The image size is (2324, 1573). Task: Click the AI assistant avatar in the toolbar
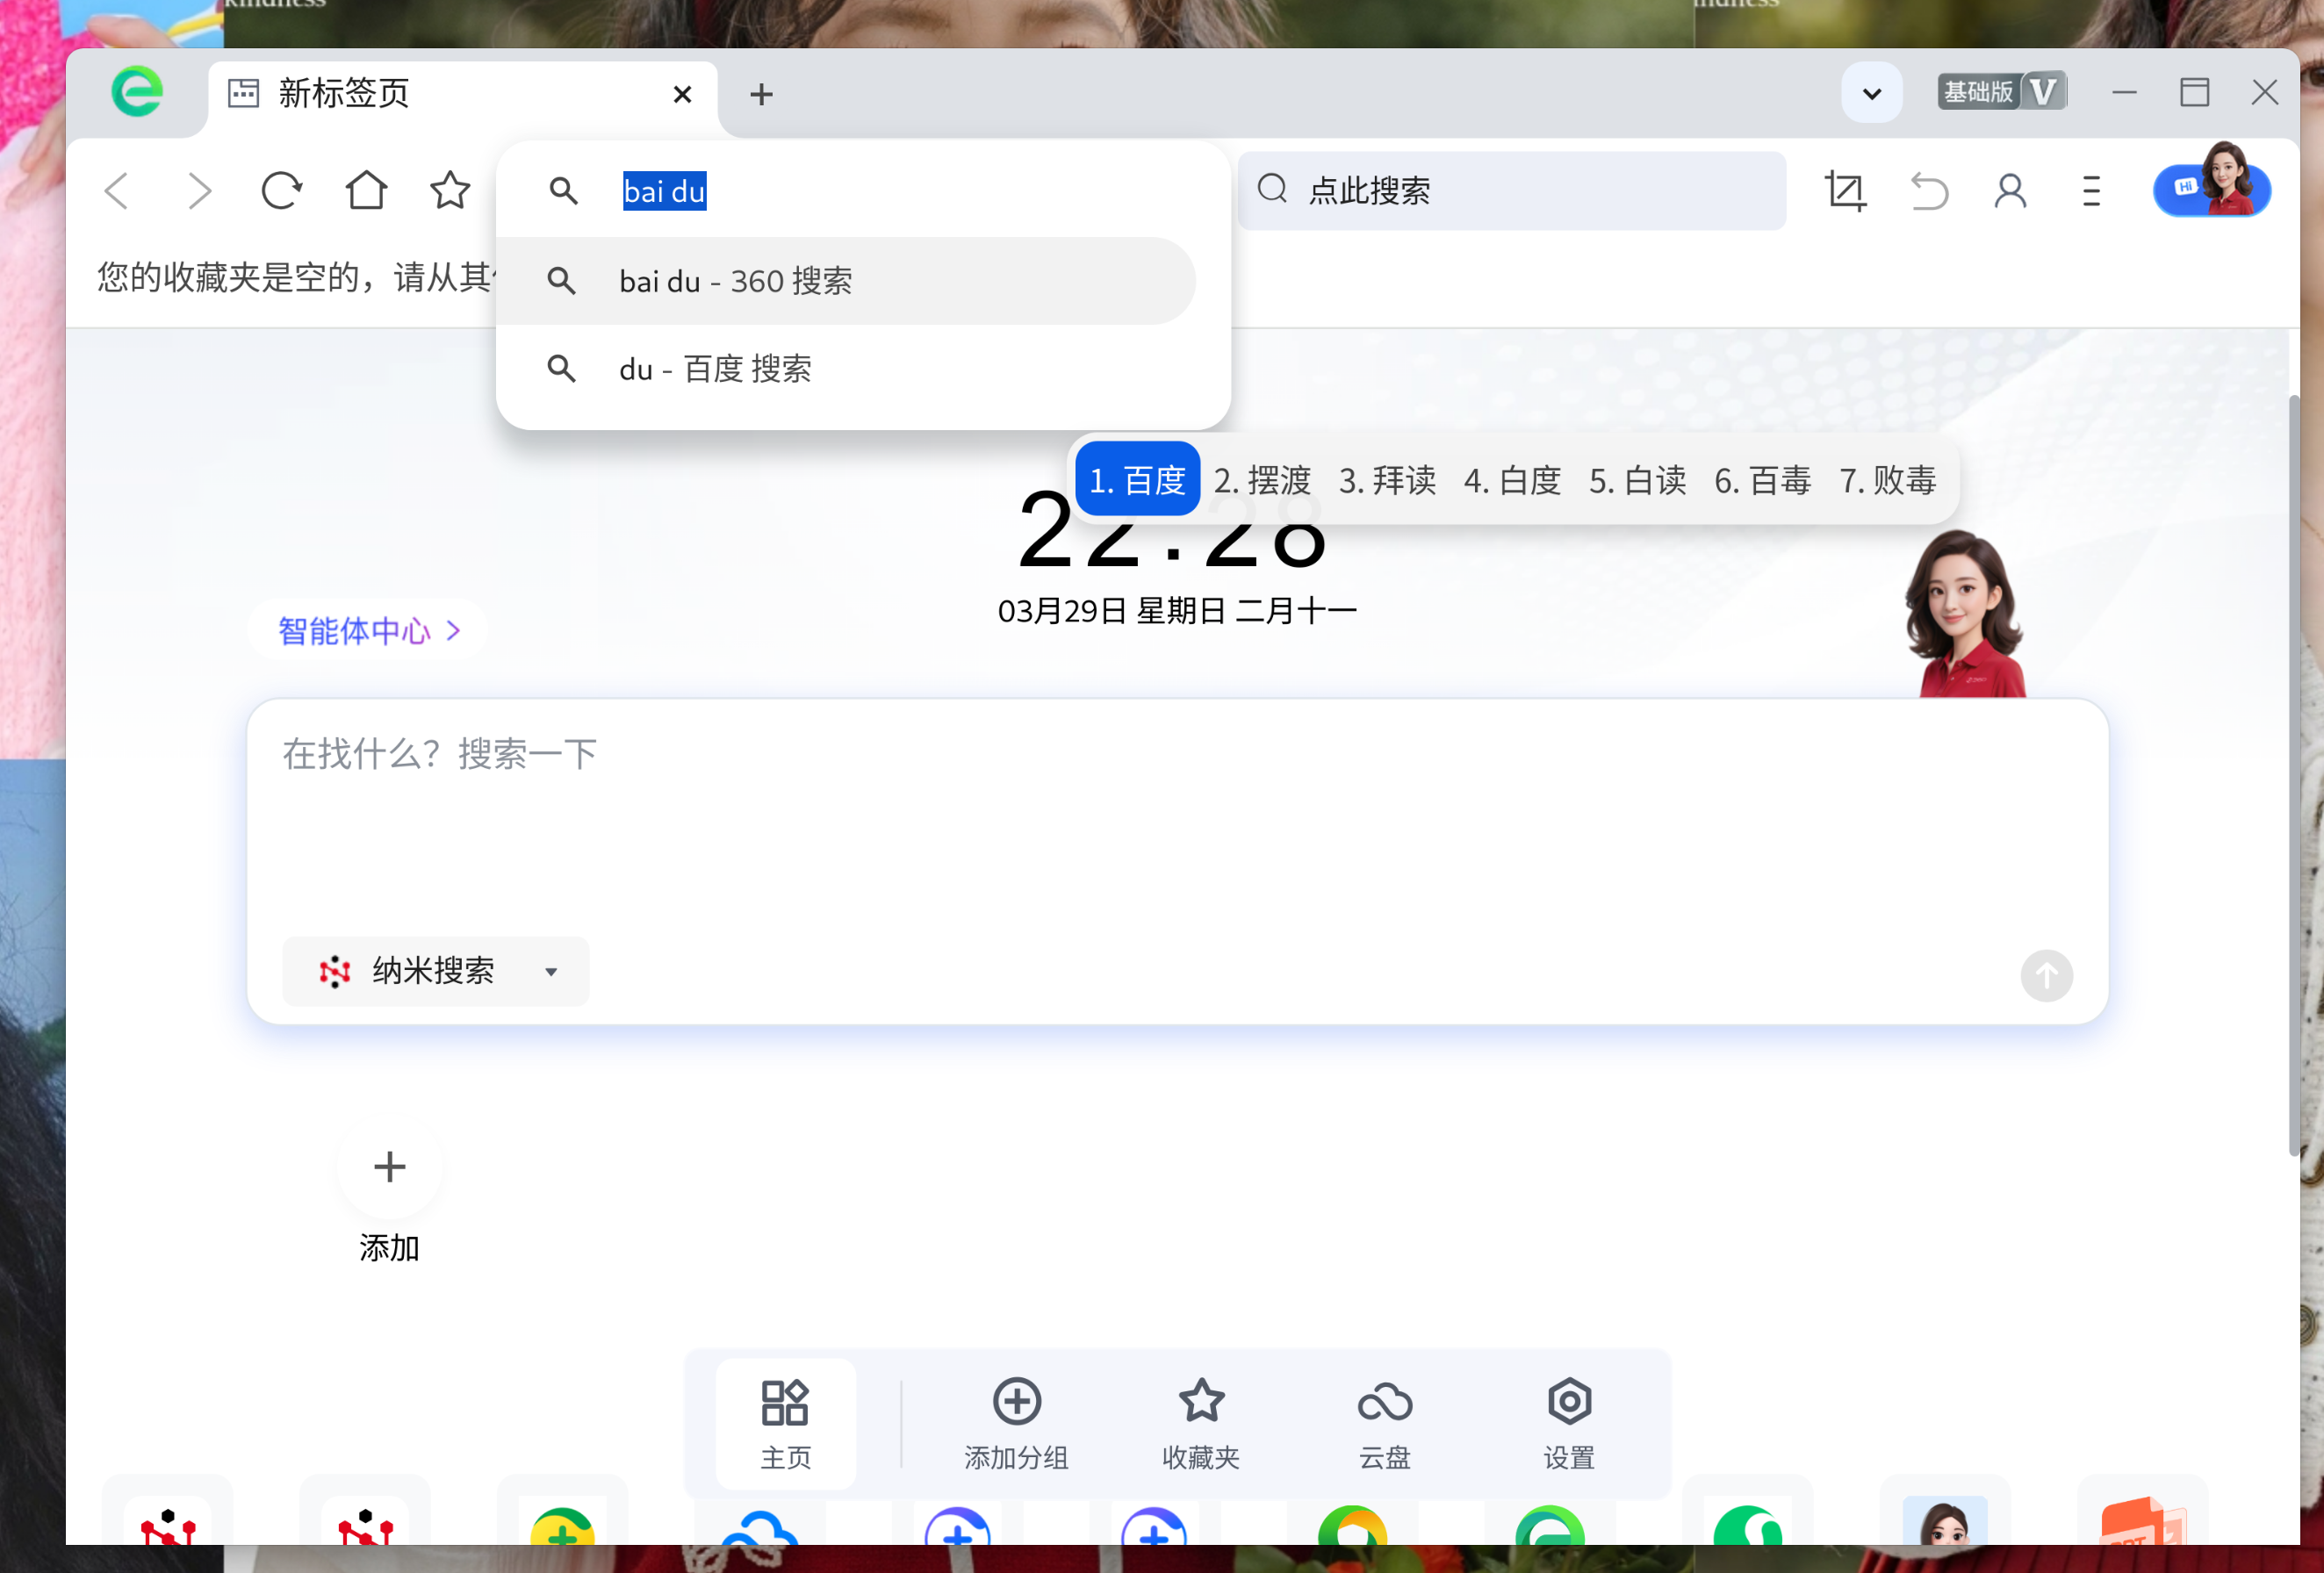click(x=2212, y=190)
